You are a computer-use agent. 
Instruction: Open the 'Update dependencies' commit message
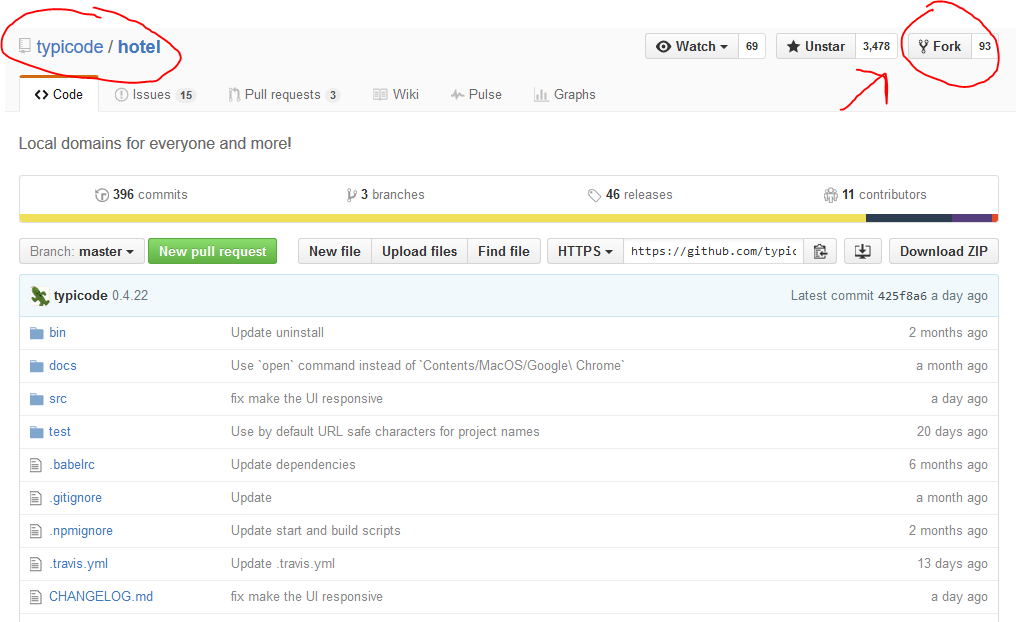point(293,465)
